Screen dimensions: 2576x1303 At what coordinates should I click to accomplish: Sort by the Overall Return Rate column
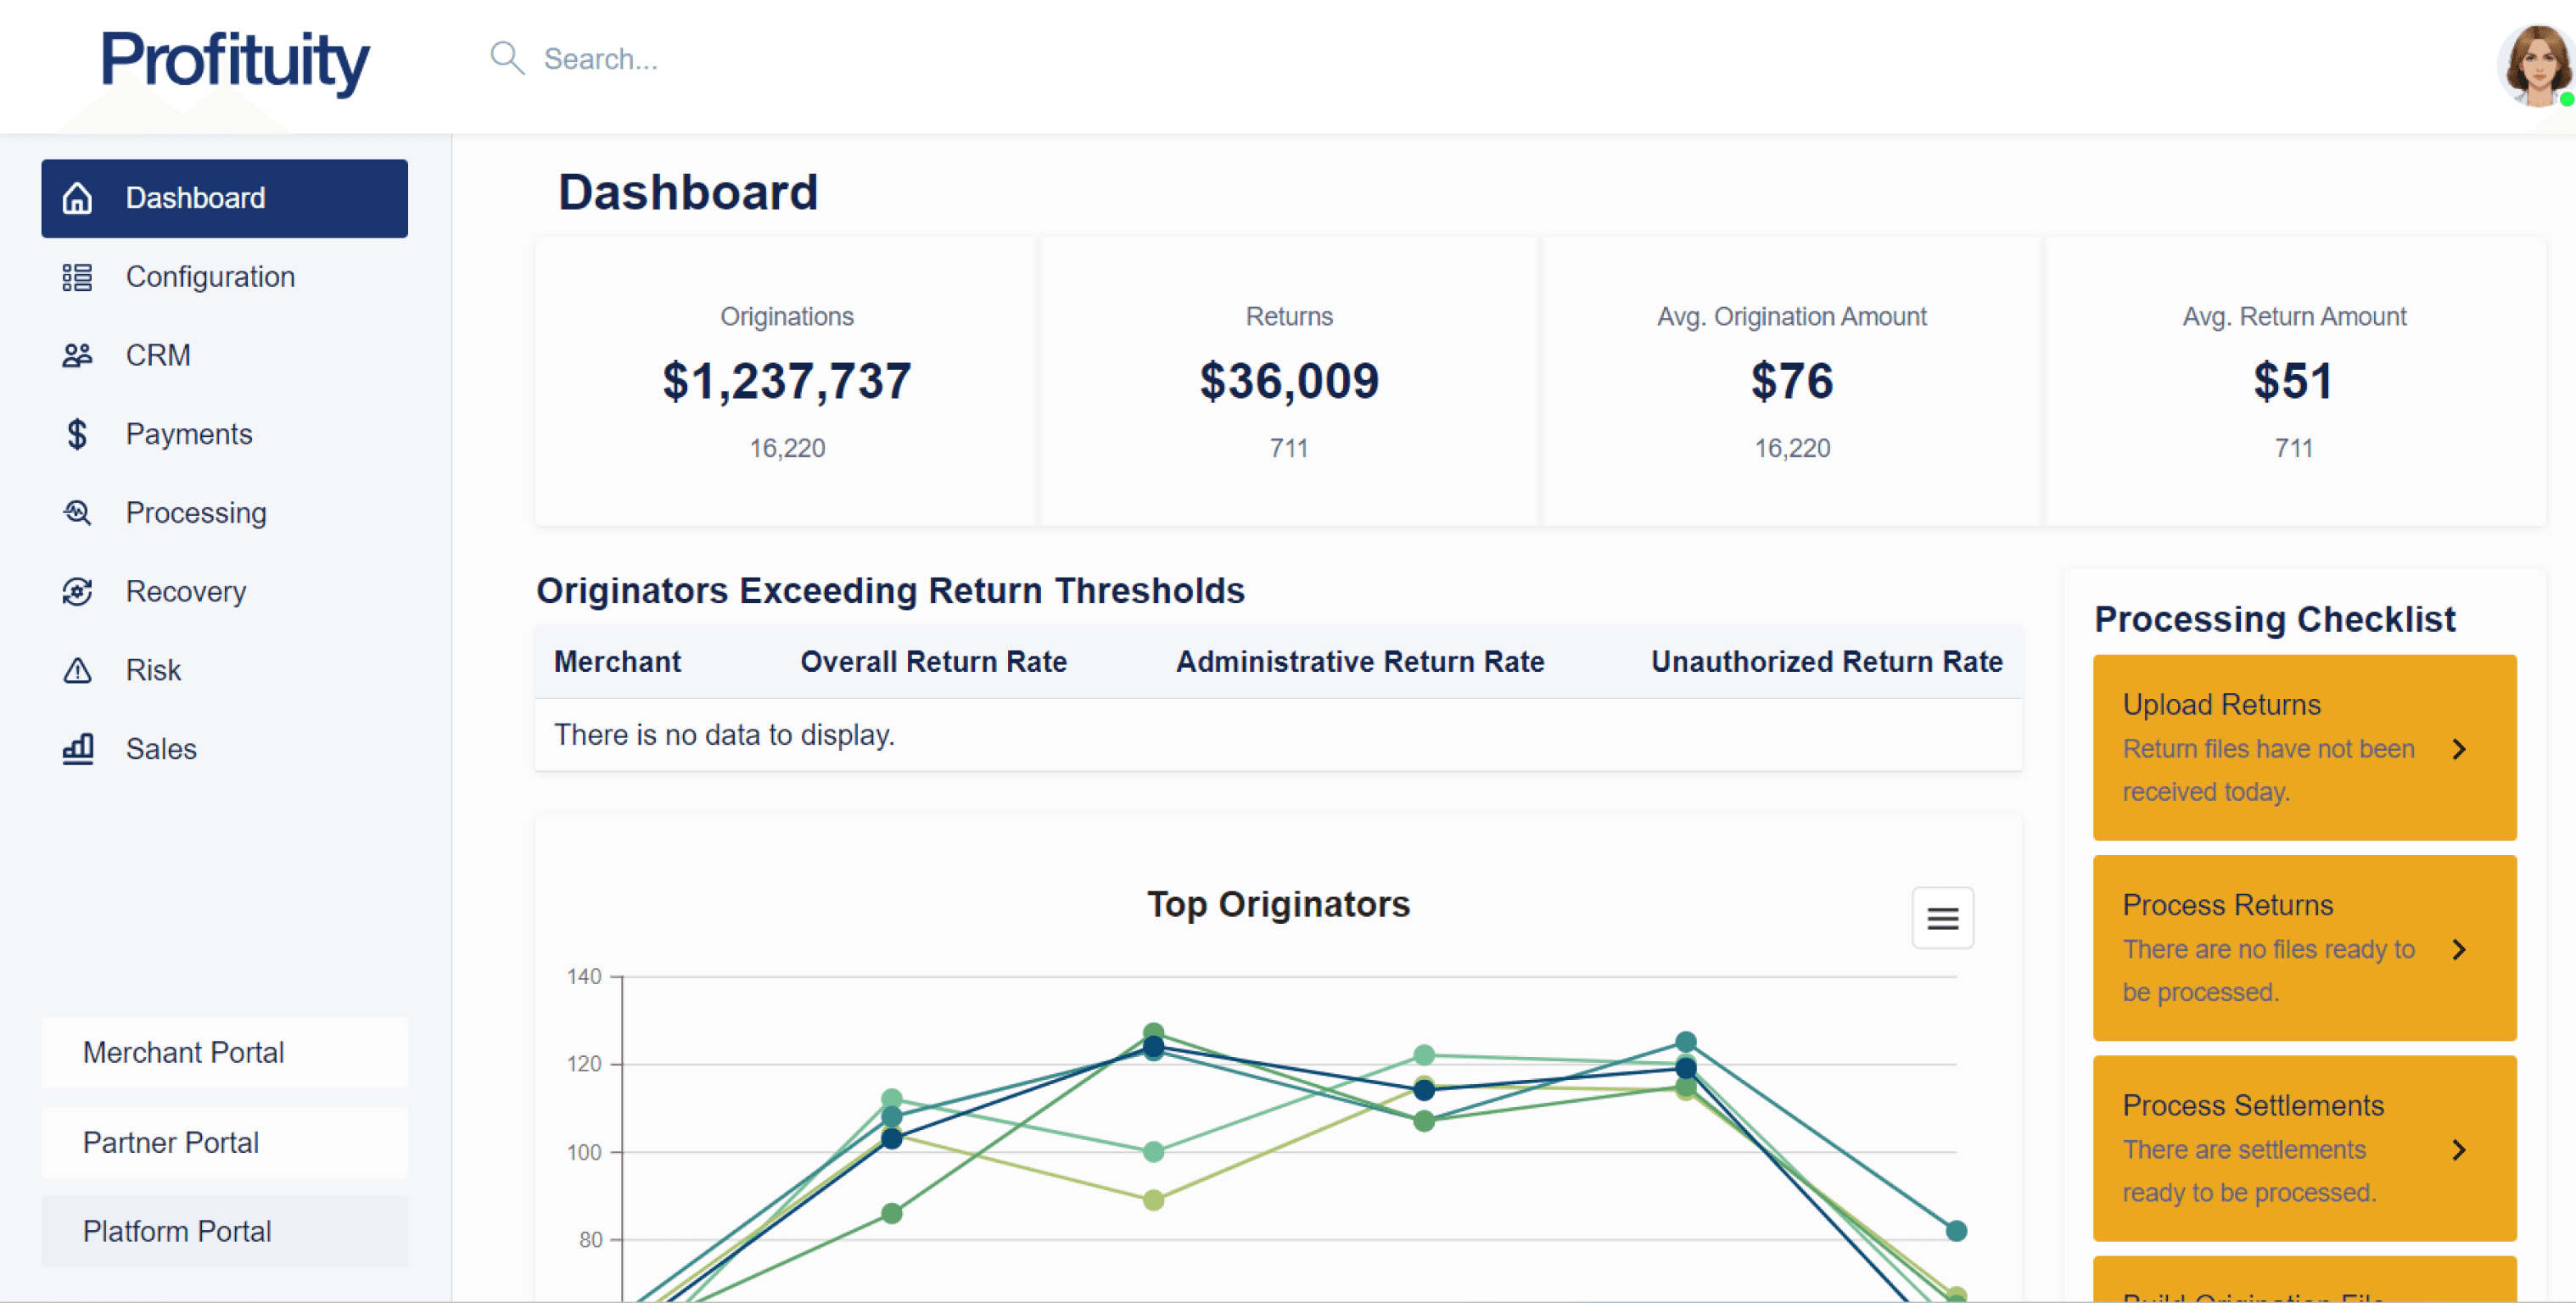pyautogui.click(x=933, y=662)
